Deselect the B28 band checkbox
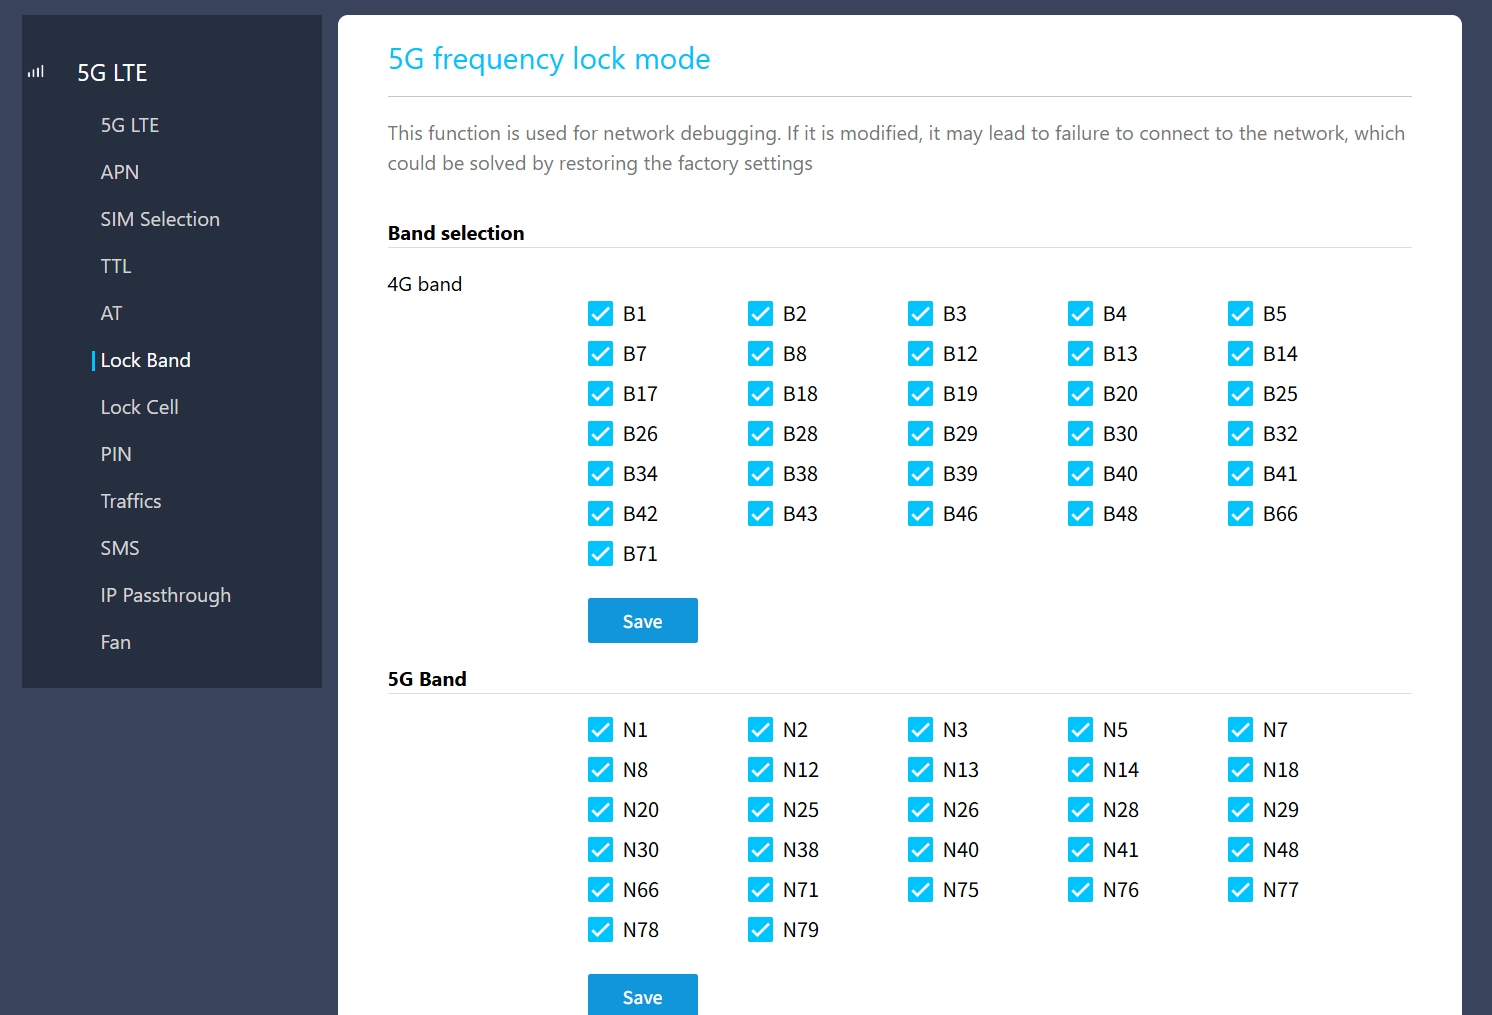The image size is (1492, 1015). 760,434
